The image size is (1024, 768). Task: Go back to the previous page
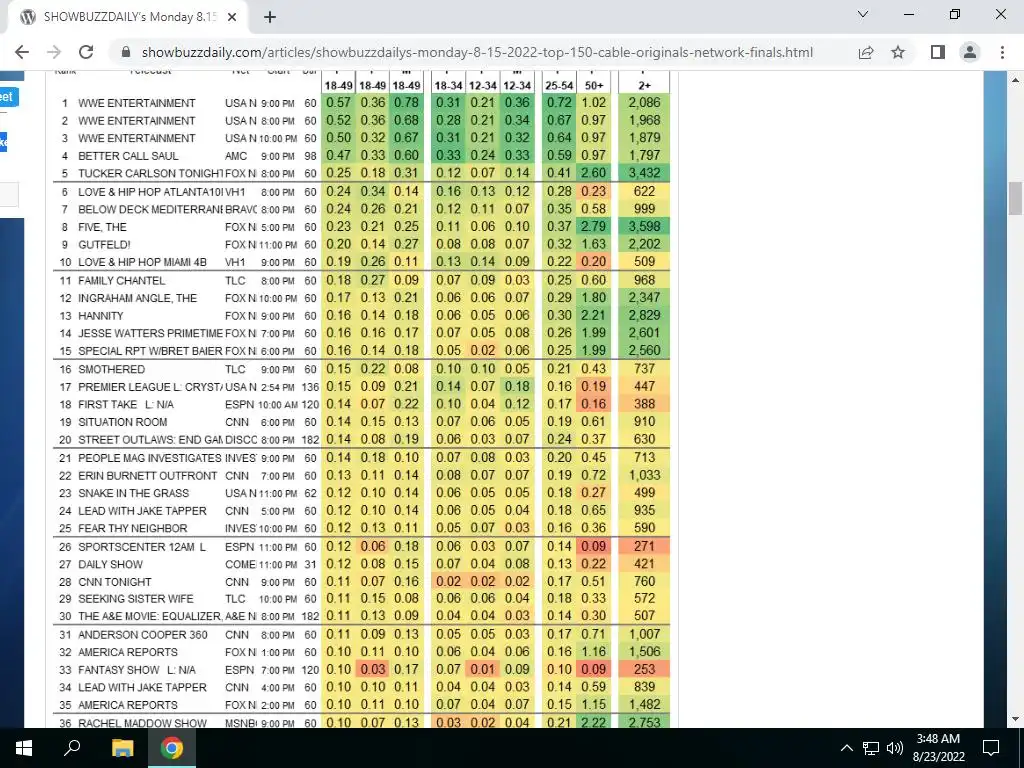click(22, 52)
